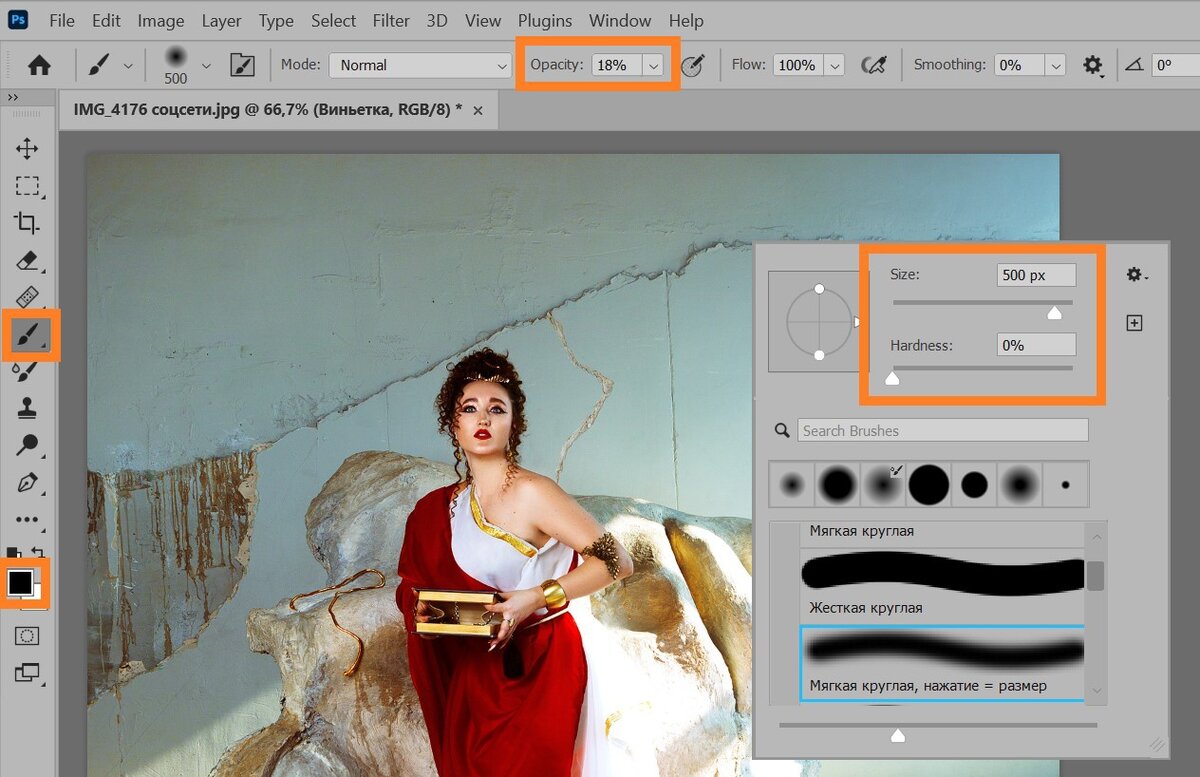Click the brush tip preview showing 500
1200x777 pixels.
(176, 64)
